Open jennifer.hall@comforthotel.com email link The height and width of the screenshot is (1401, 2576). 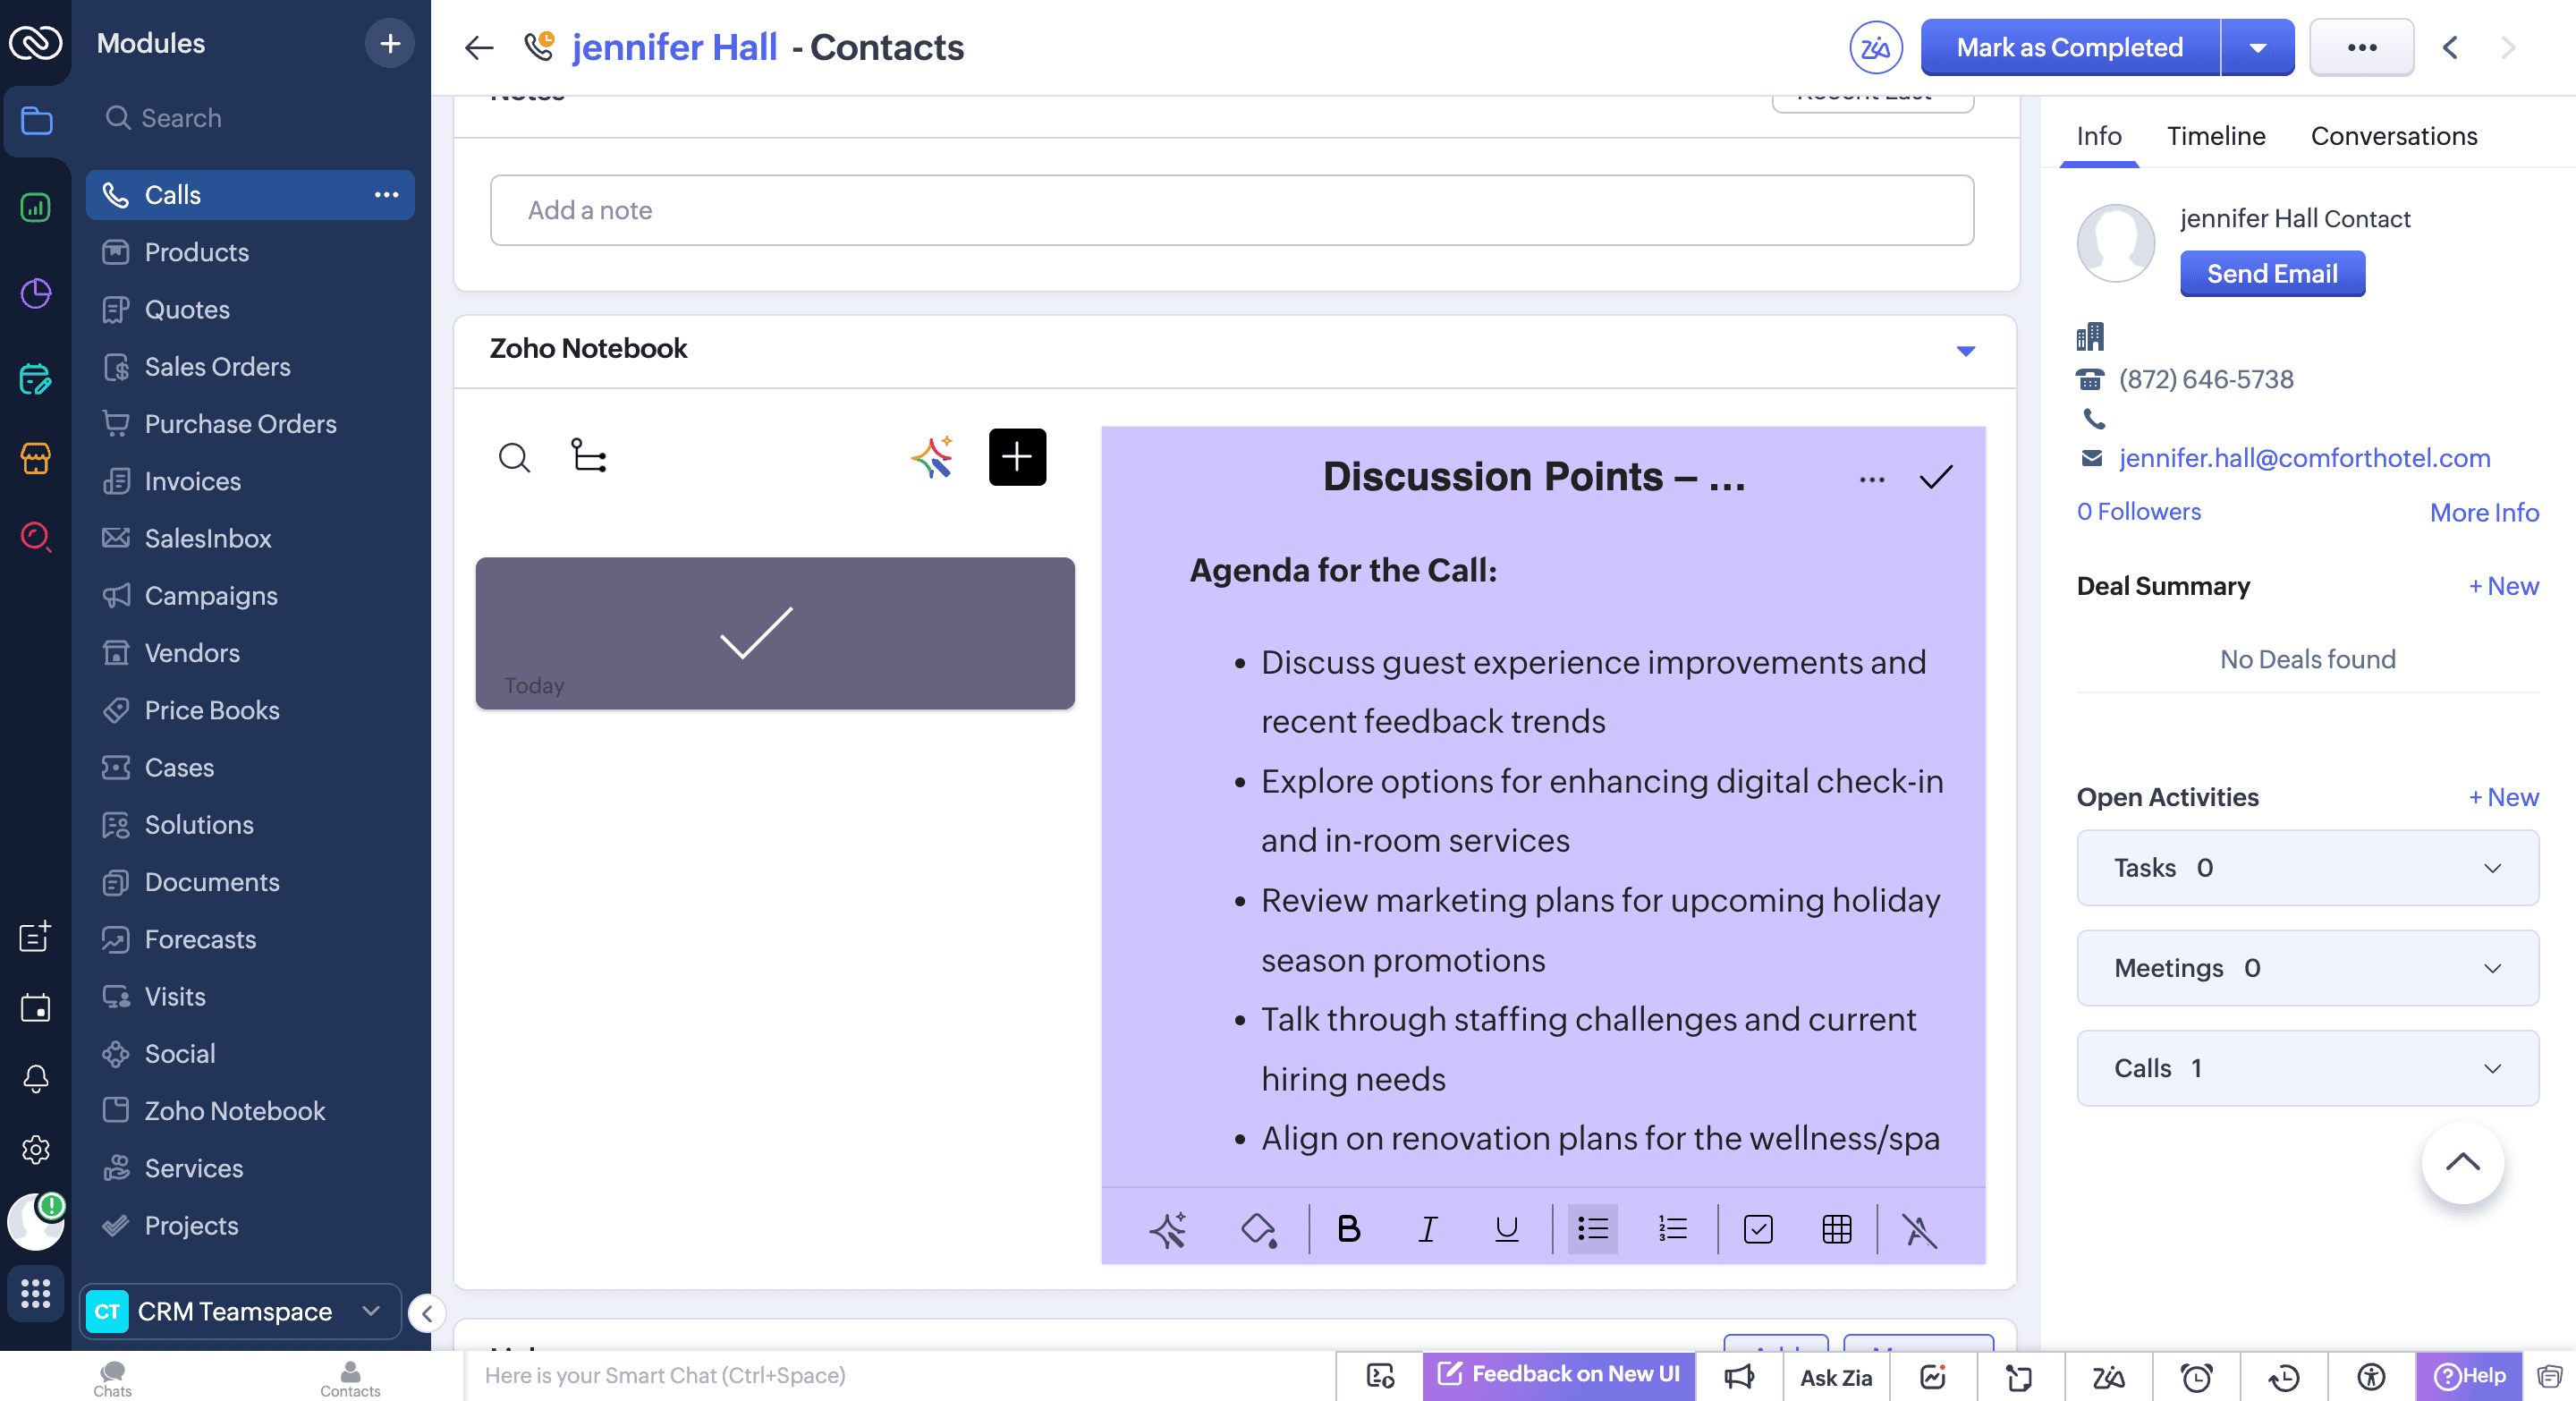[x=2304, y=458]
